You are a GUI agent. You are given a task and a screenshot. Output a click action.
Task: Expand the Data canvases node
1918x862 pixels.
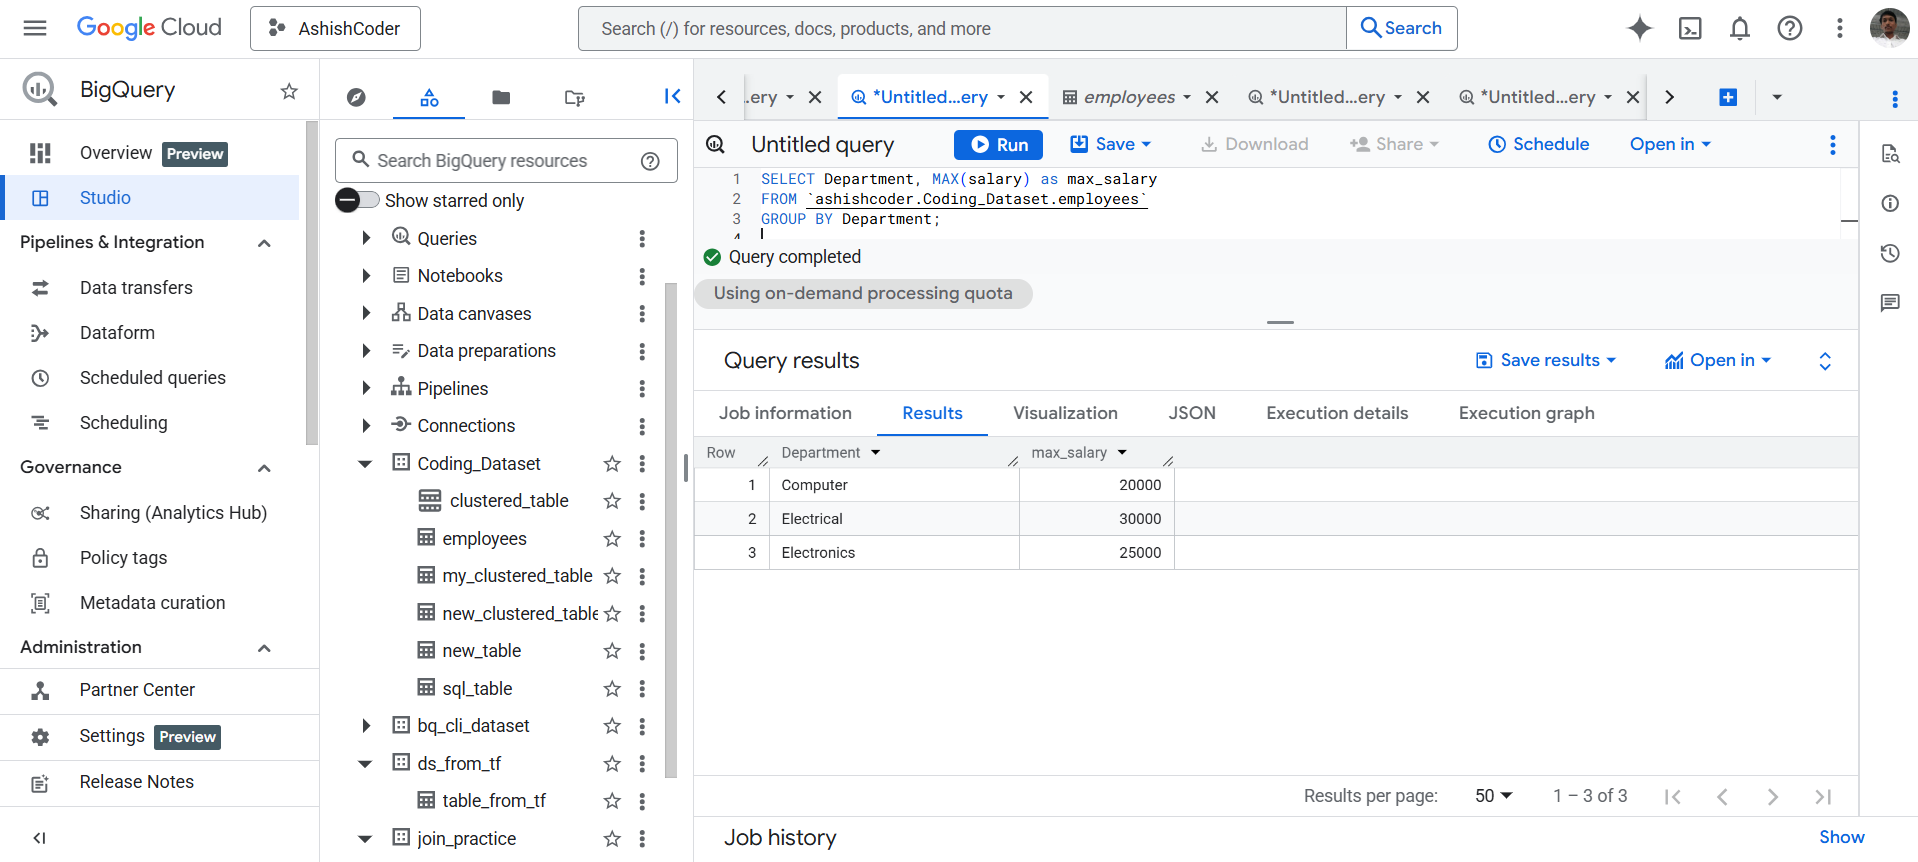pyautogui.click(x=366, y=313)
